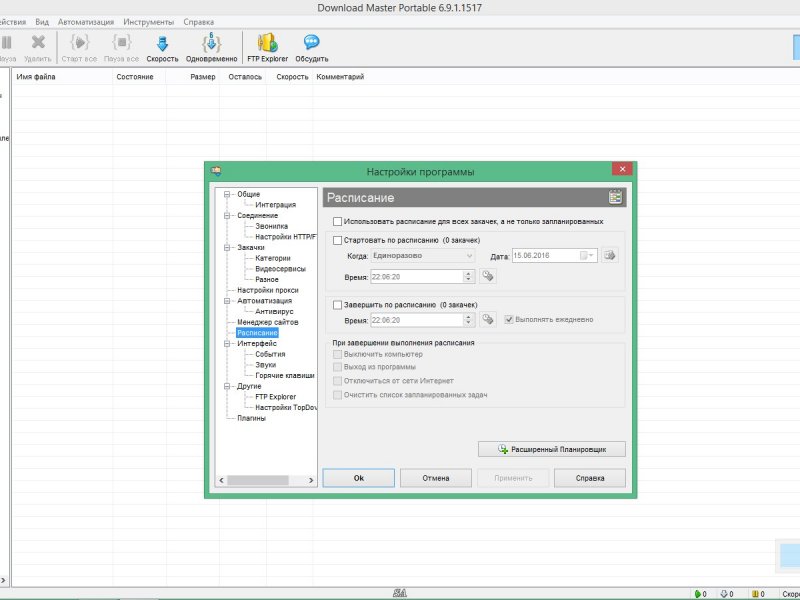Click the Delete (Удалить) toolbar icon
The width and height of the screenshot is (800, 600).
coord(38,42)
